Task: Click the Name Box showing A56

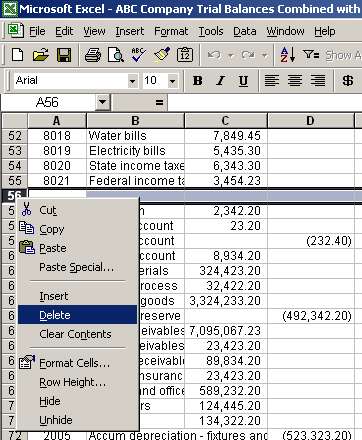Action: click(47, 102)
